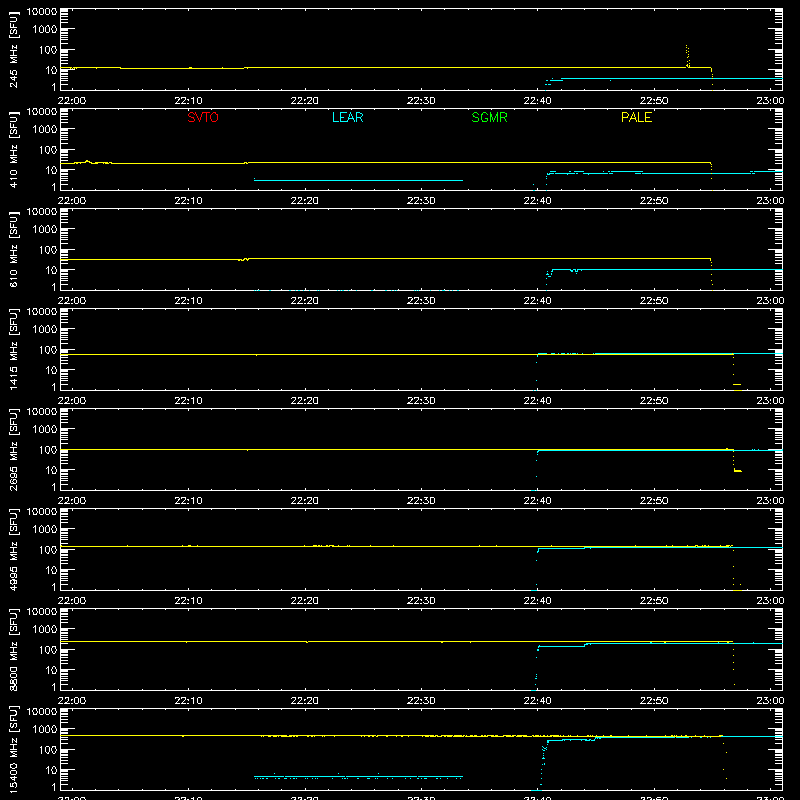800x800 pixels.
Task: Click the 1000 tick label on 1415 MHz plot
Action: [45, 329]
